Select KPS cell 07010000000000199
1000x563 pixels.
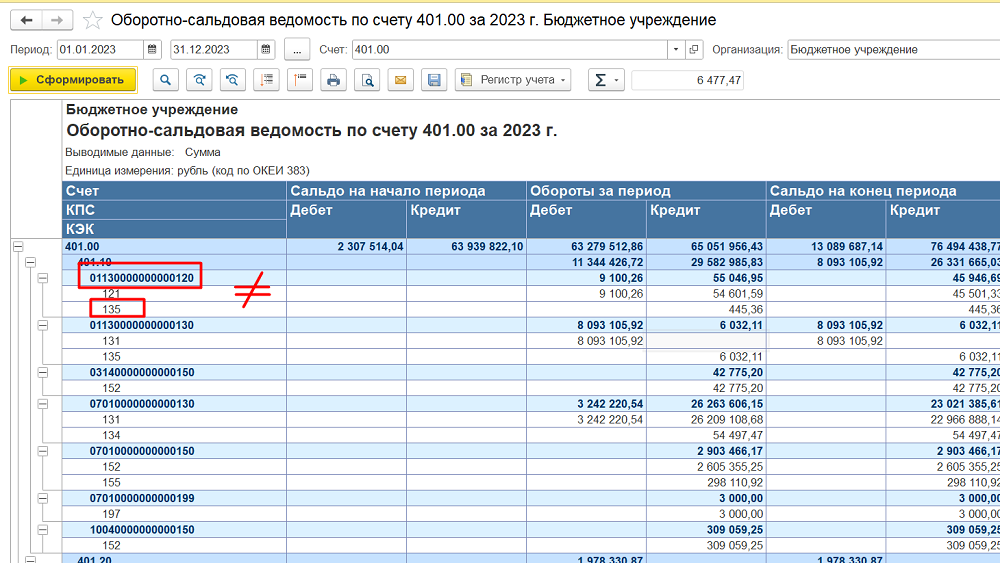(174, 498)
